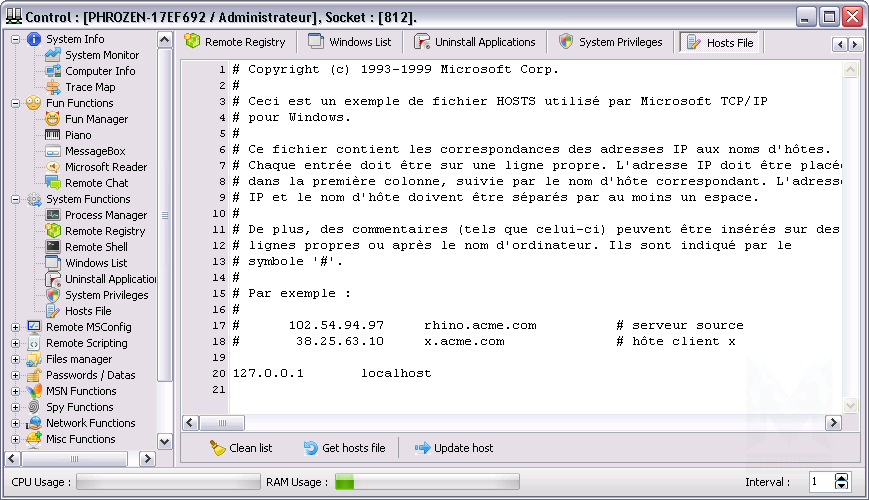Open the System Monitor tree item
This screenshot has width=869, height=500.
tap(102, 55)
